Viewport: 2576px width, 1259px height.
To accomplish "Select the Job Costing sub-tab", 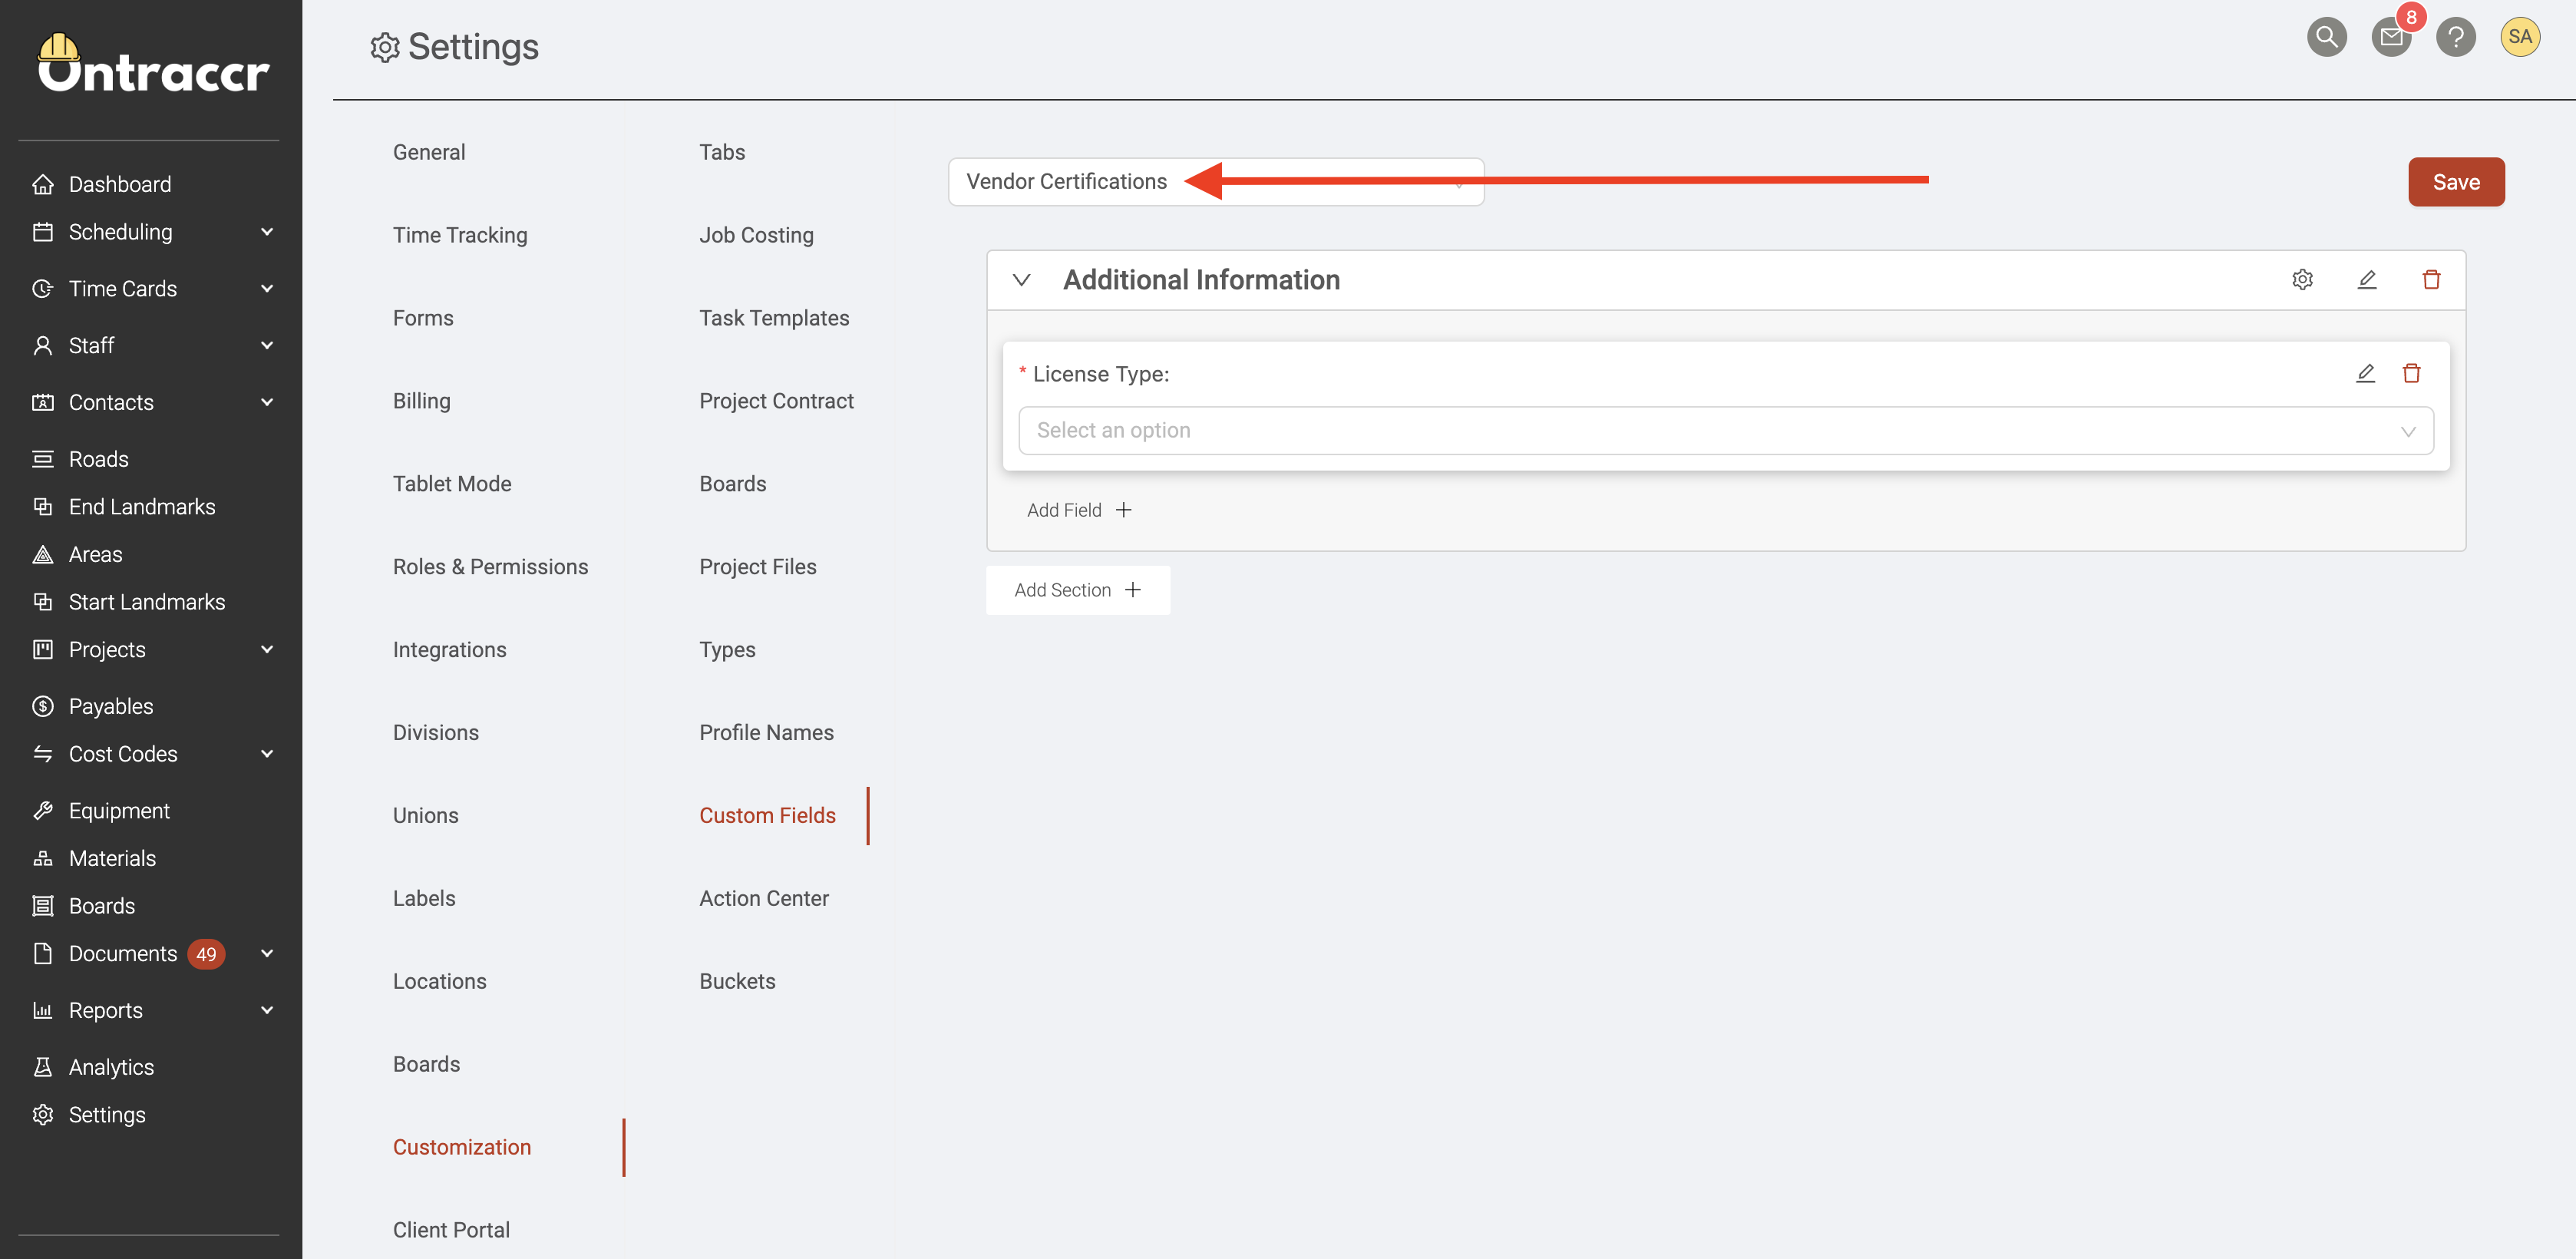I will point(756,235).
